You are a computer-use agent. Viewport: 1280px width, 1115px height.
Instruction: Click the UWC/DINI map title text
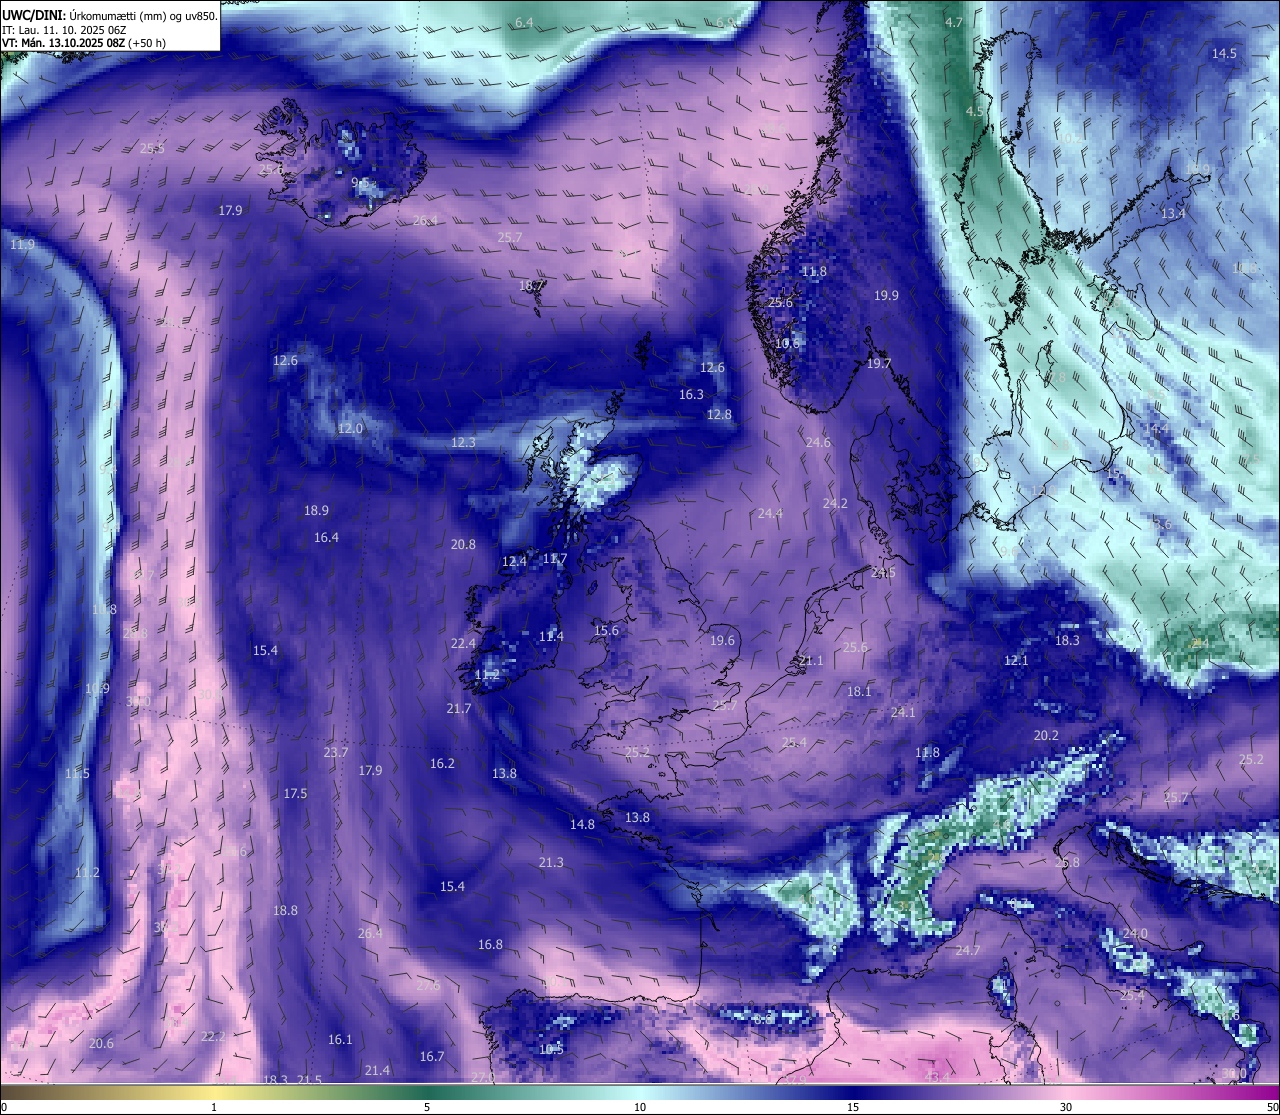[x=110, y=15]
